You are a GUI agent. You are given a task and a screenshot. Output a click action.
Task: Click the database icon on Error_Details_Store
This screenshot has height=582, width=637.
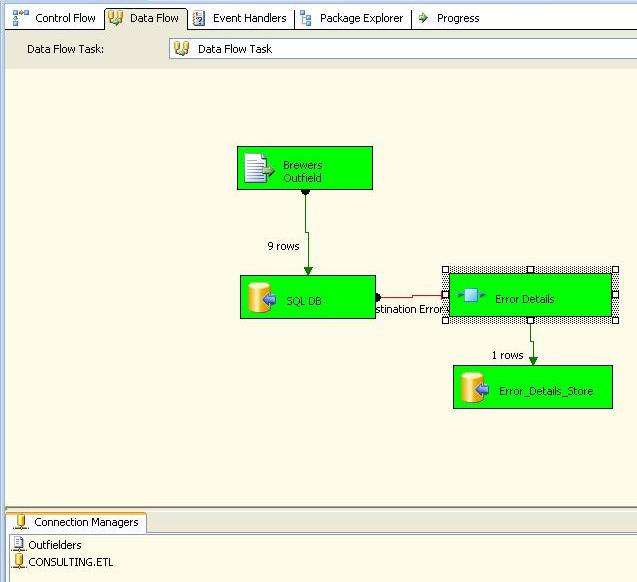475,387
